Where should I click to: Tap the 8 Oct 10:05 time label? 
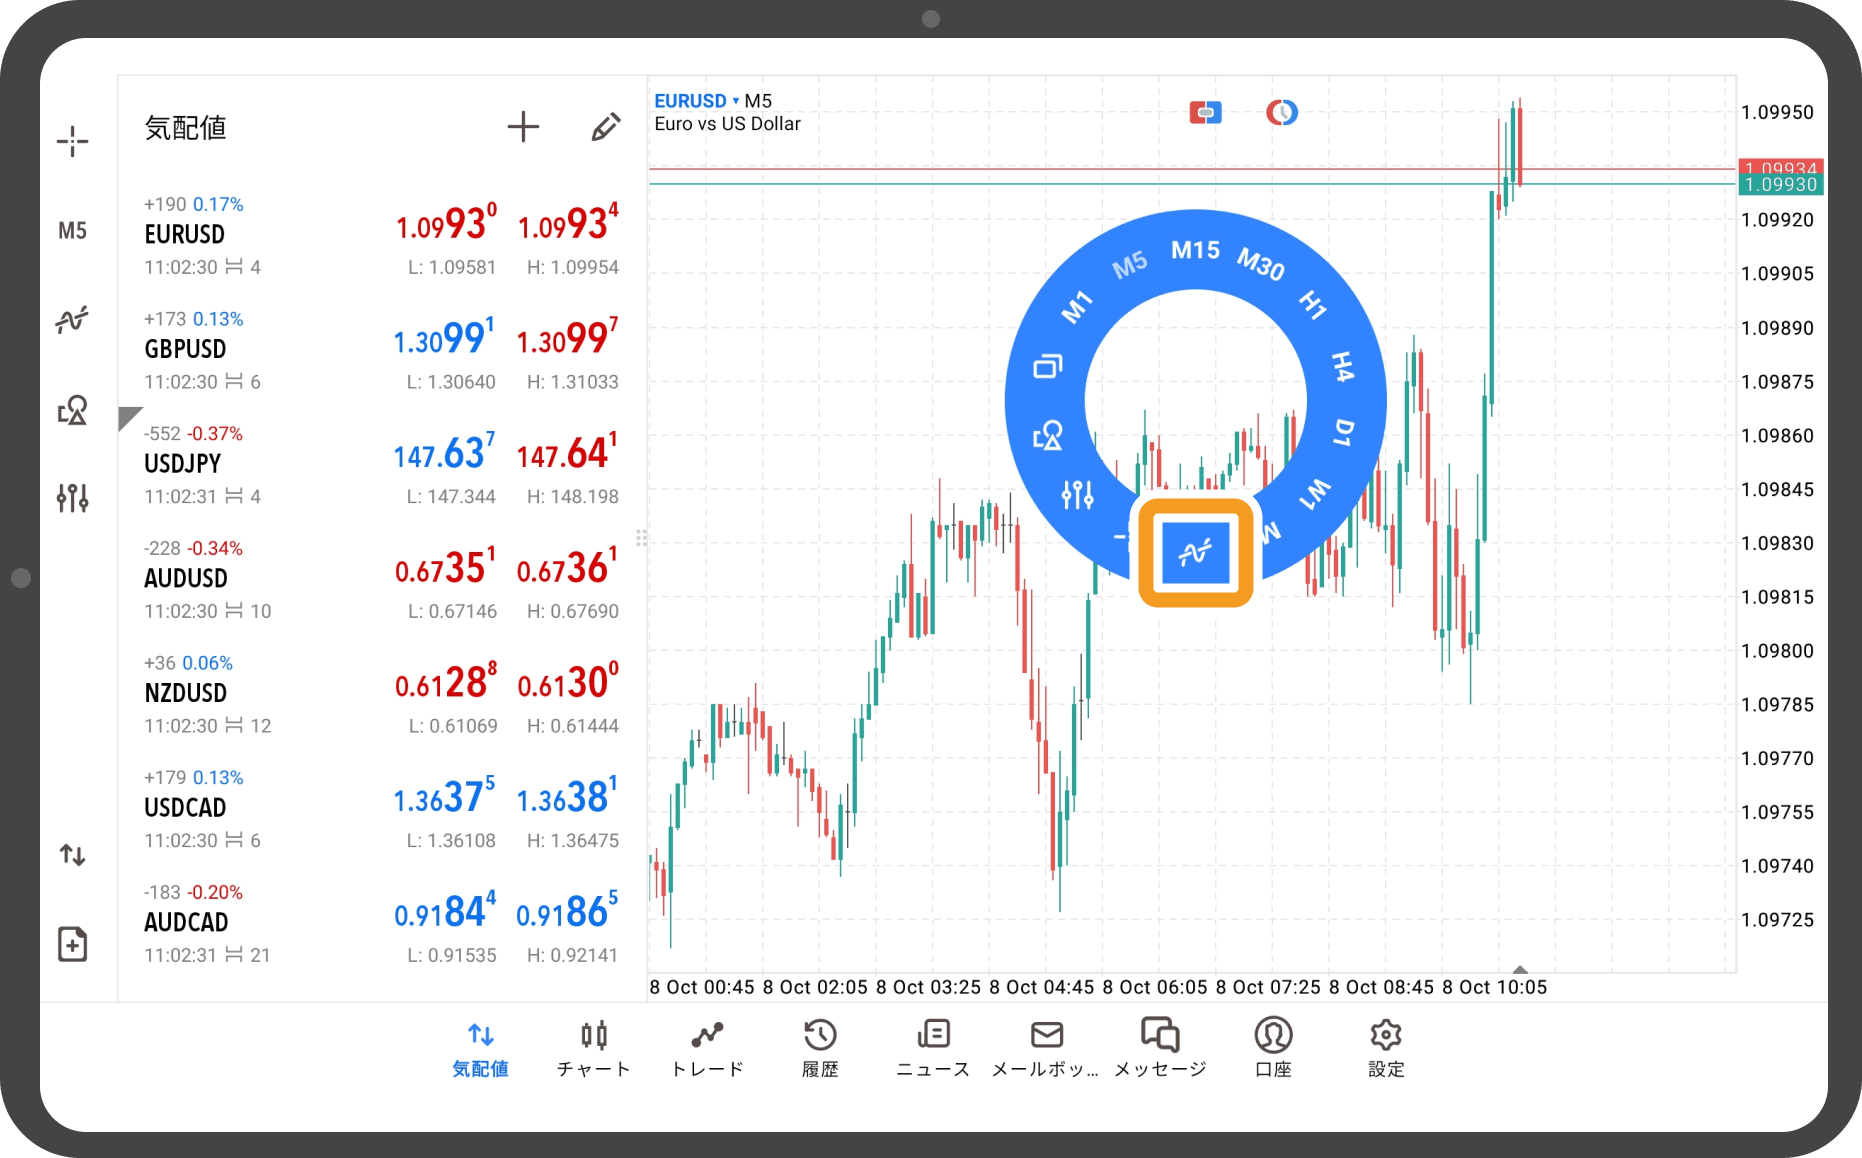[x=1494, y=987]
